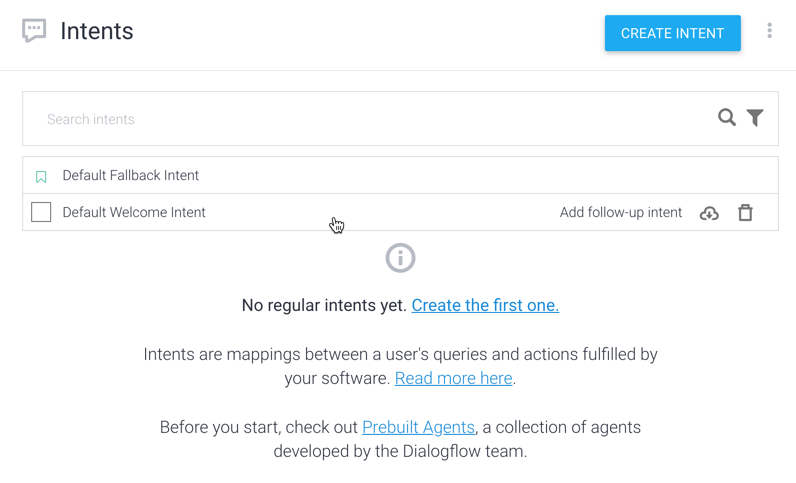
Task: Click the Dialogflow team description text
Action: [400, 451]
